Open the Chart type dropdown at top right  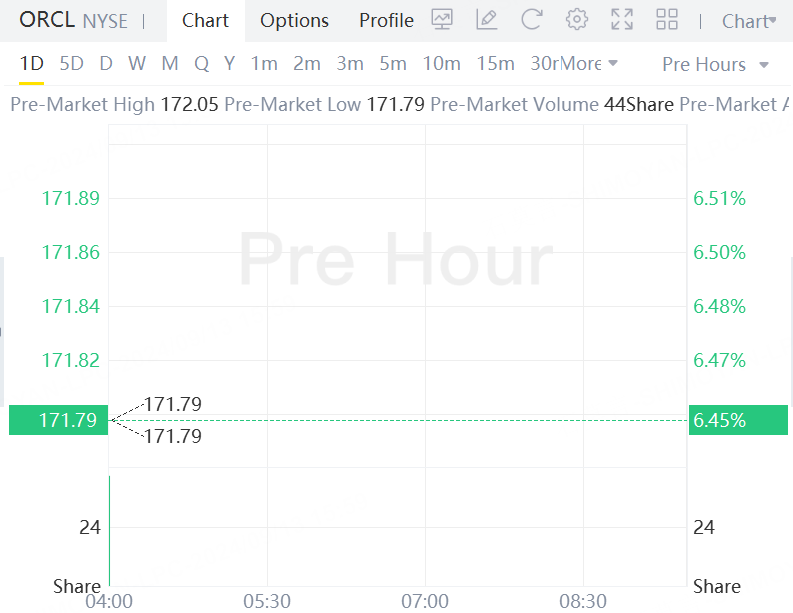coord(748,21)
